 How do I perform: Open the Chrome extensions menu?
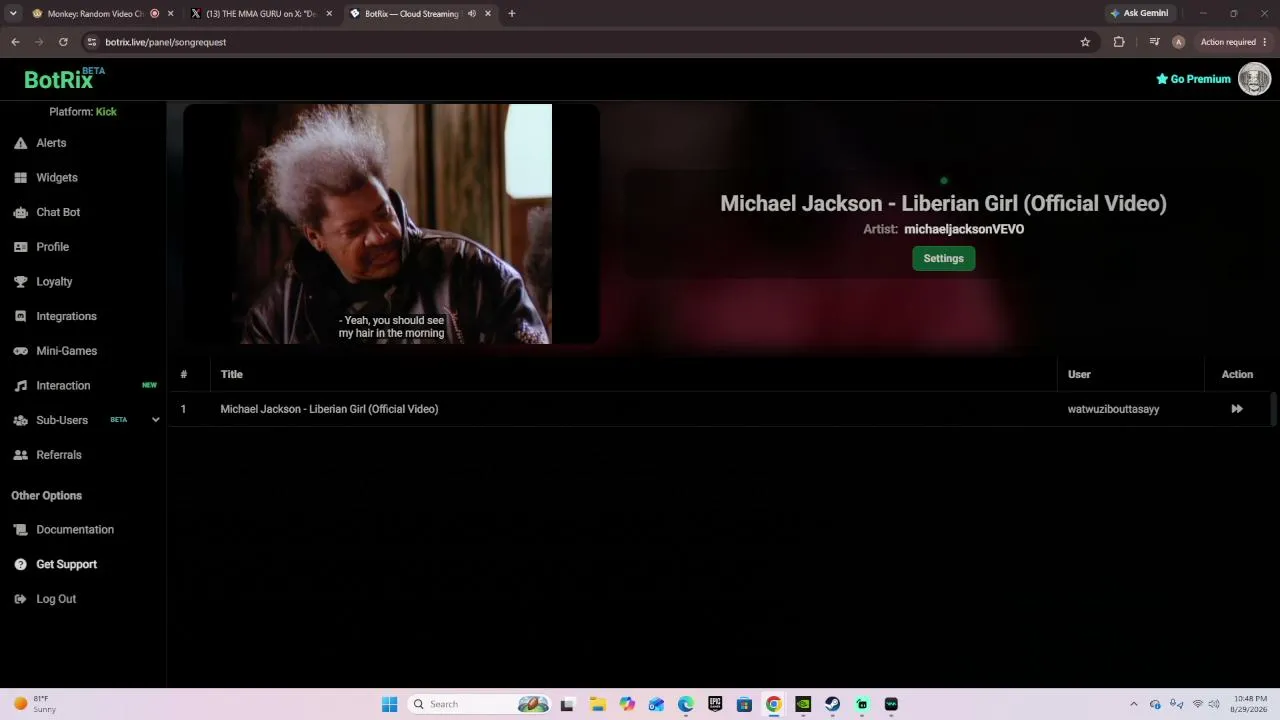click(x=1119, y=42)
